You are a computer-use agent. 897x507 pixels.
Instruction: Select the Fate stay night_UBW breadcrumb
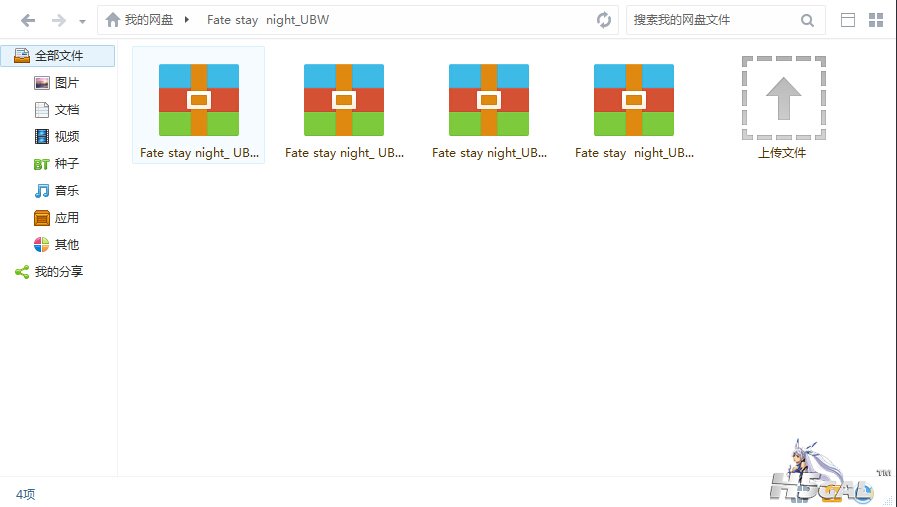[x=268, y=20]
